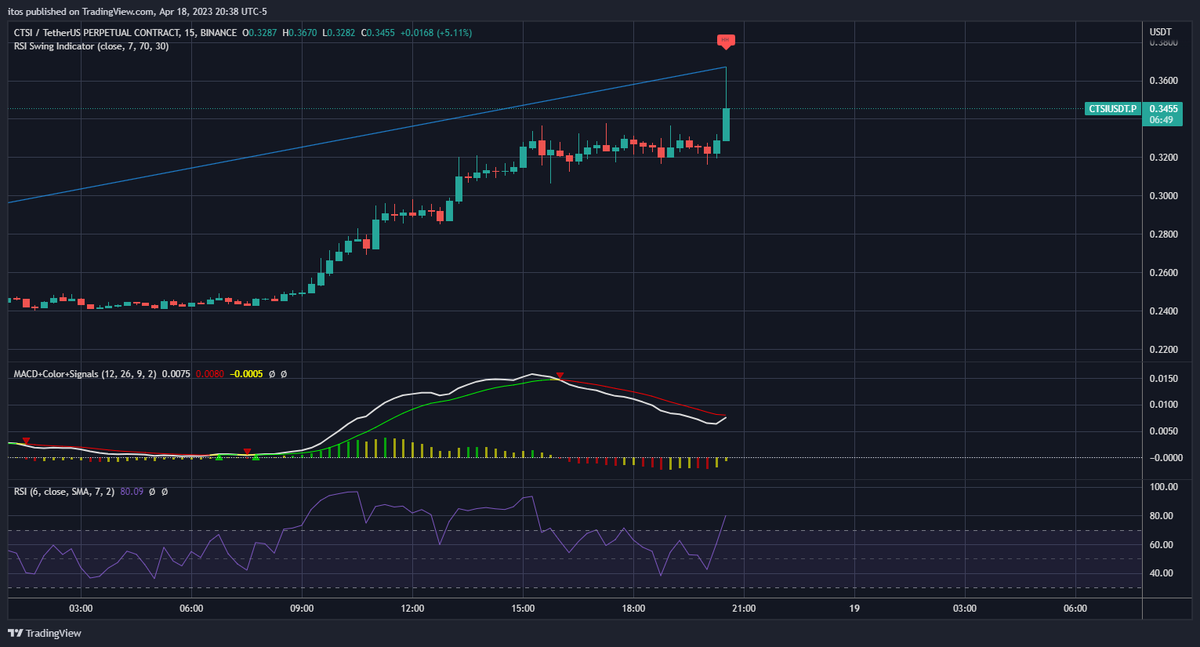
Task: Click the red sell signal marker above the last candle
Action: coord(726,41)
